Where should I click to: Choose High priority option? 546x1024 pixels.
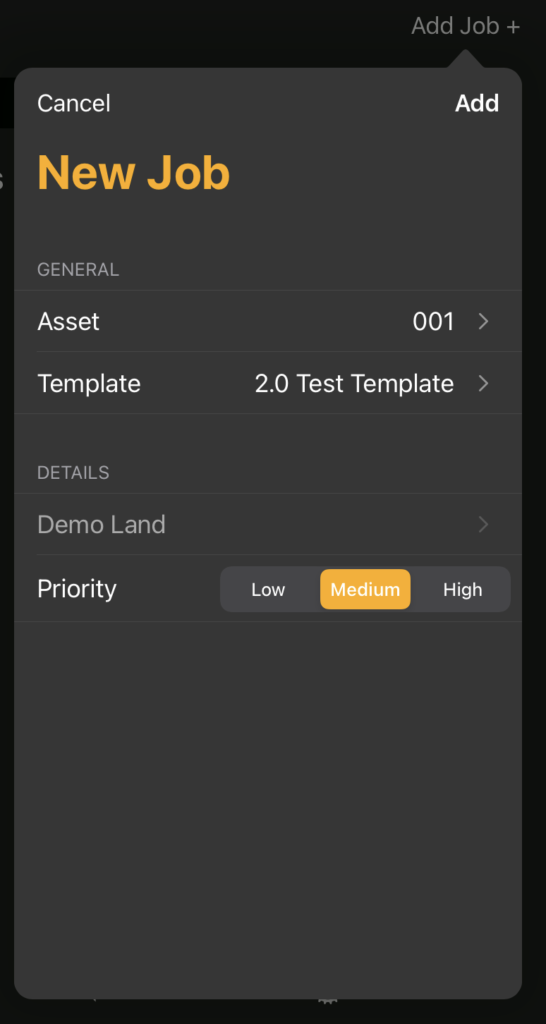(x=462, y=590)
